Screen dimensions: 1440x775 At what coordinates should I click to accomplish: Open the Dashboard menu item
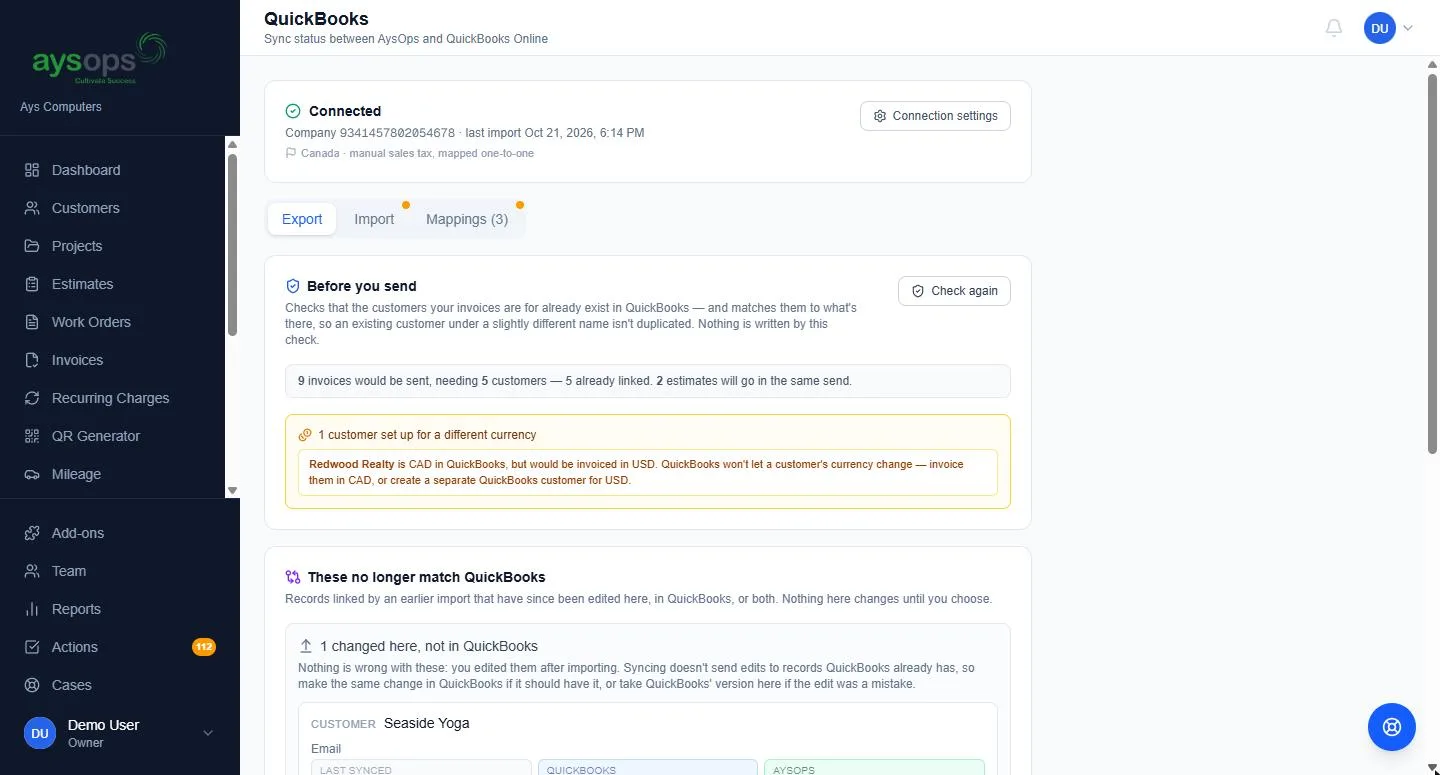pos(112,170)
